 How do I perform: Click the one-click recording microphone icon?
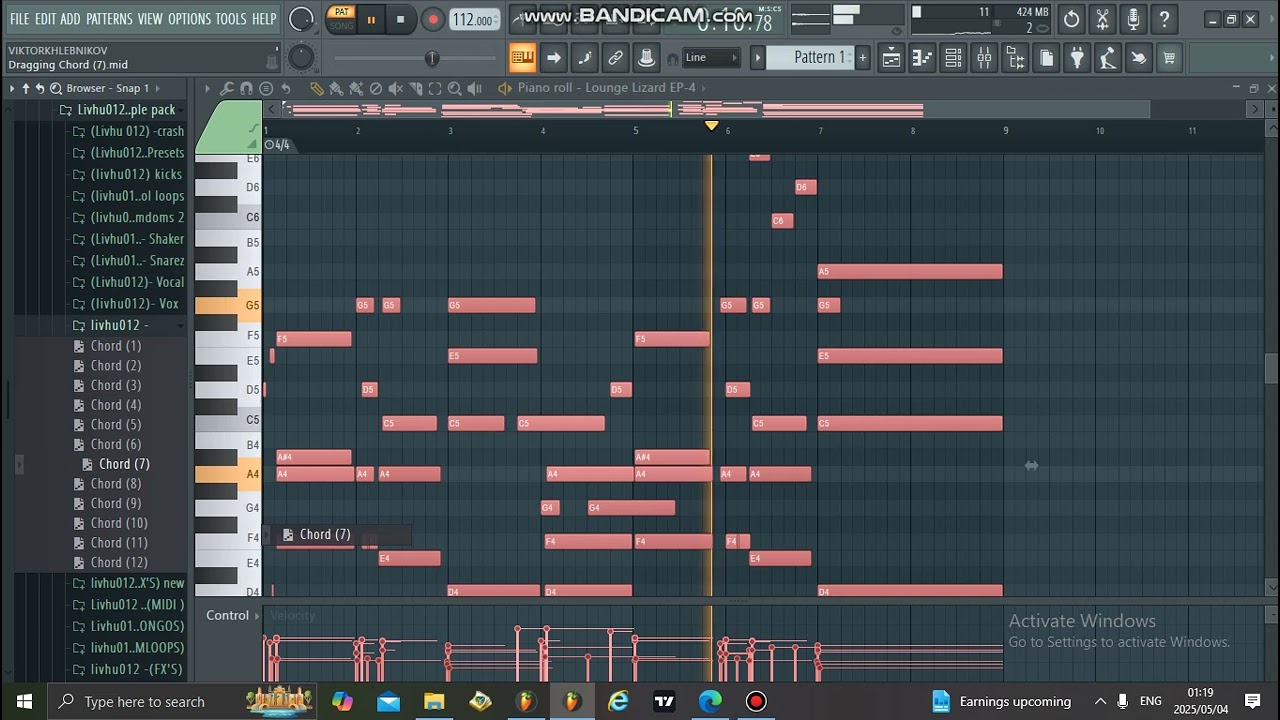(1133, 19)
